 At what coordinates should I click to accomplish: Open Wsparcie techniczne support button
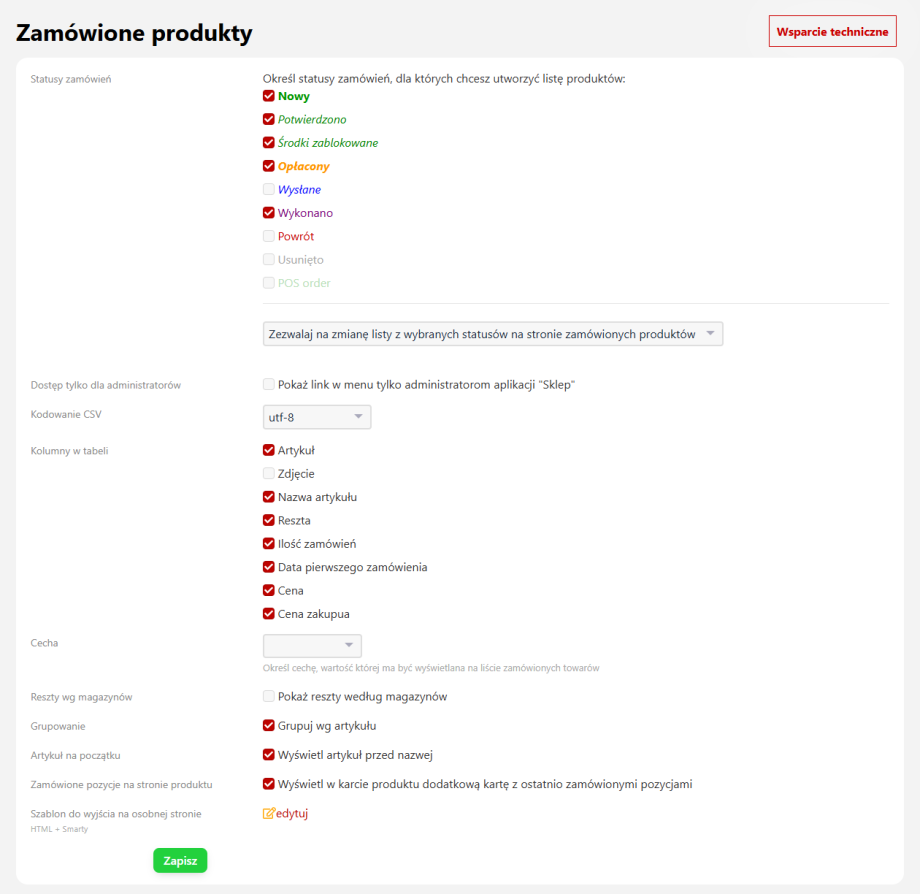(x=832, y=32)
